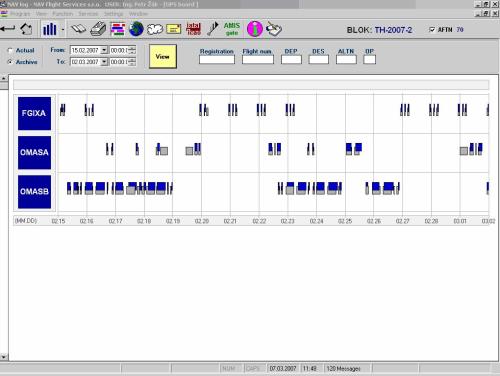500x376 pixels.
Task: Click the globe toolbar icon
Action: click(x=136, y=29)
